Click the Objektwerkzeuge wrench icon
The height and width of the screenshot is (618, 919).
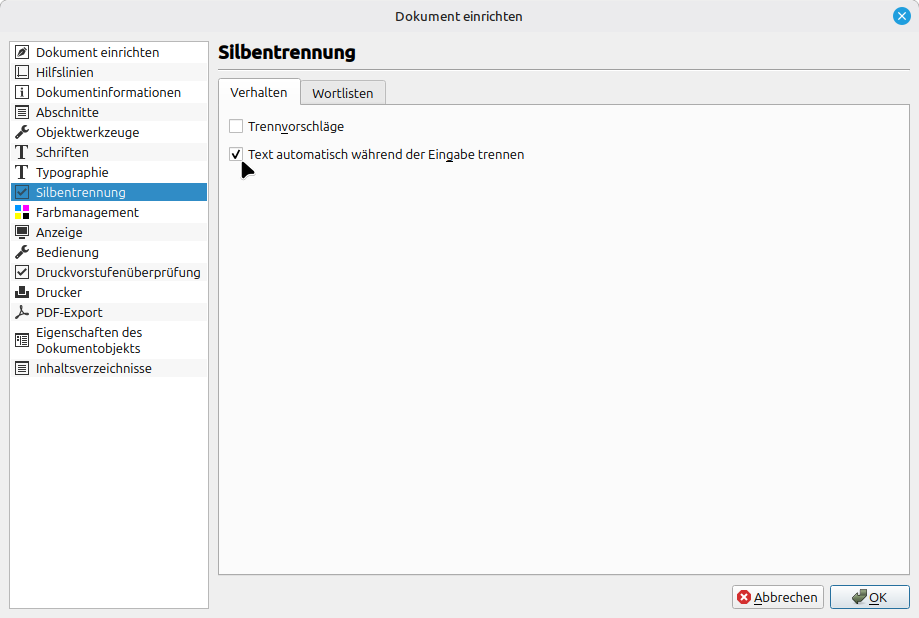[22, 132]
